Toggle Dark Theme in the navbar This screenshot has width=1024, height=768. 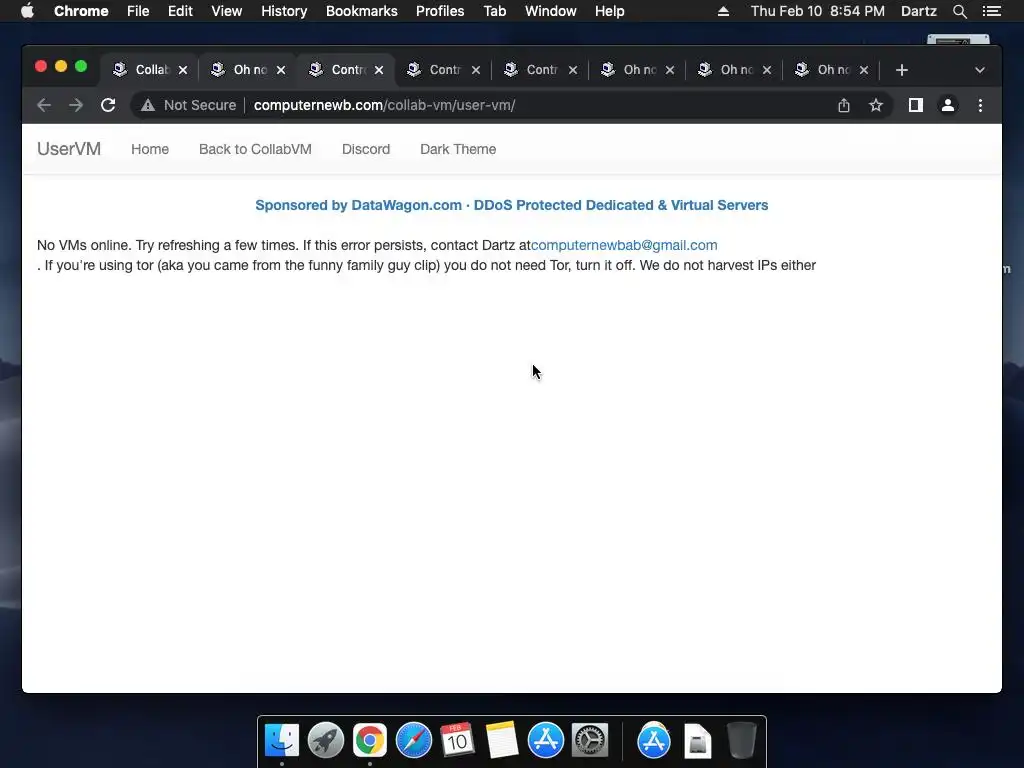click(x=458, y=149)
